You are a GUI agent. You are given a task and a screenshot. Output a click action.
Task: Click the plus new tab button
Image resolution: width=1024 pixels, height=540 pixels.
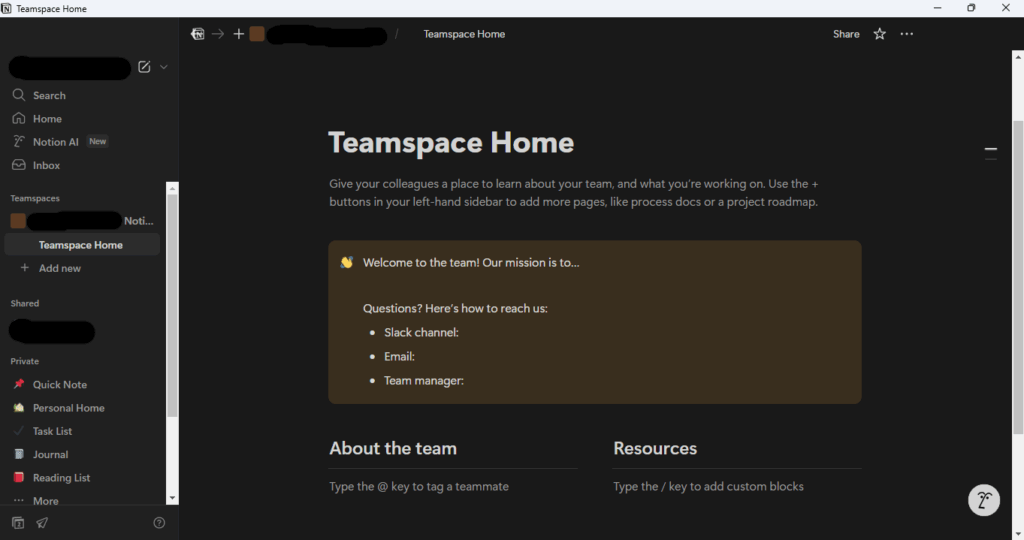(238, 34)
